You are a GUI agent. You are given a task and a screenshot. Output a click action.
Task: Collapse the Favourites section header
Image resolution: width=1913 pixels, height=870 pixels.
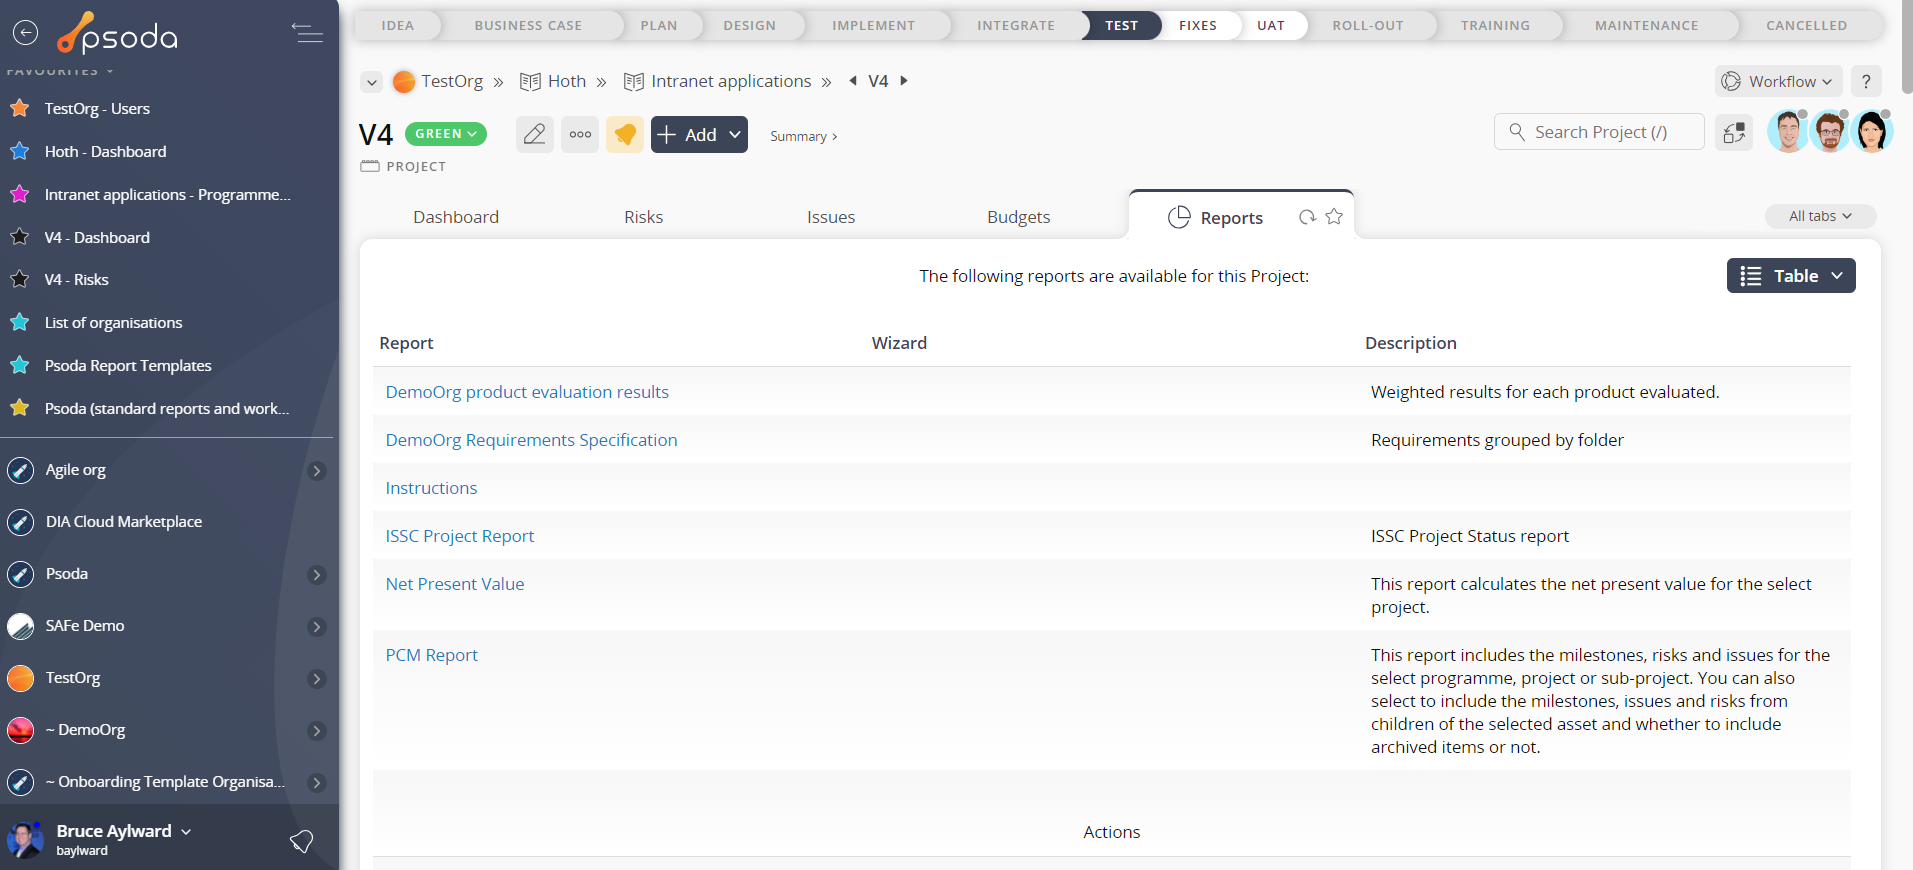(60, 71)
